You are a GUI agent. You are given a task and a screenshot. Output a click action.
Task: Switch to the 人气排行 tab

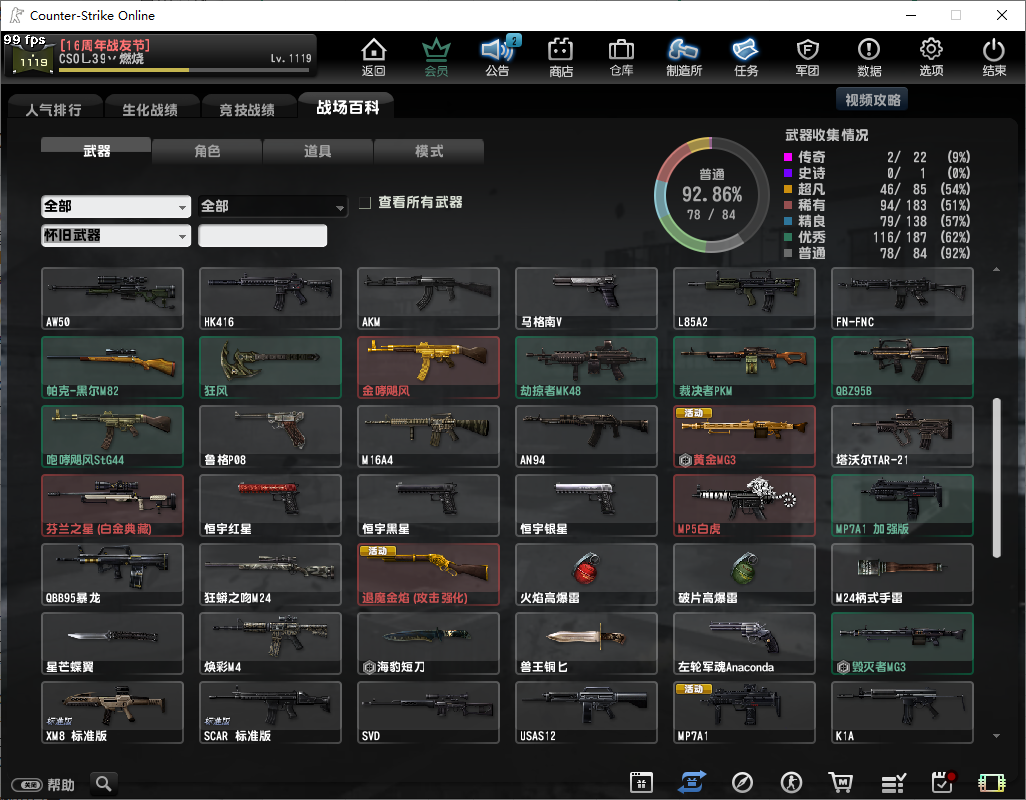(x=55, y=108)
